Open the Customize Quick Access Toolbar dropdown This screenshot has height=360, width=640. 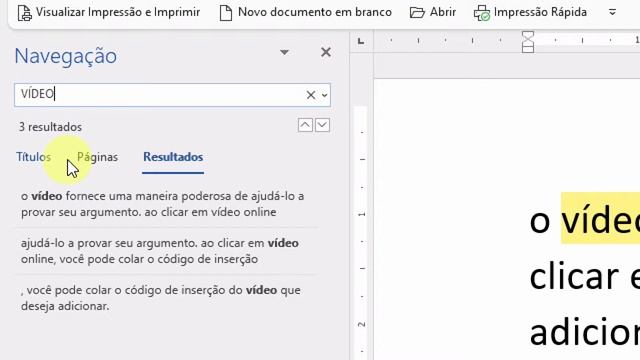point(612,12)
